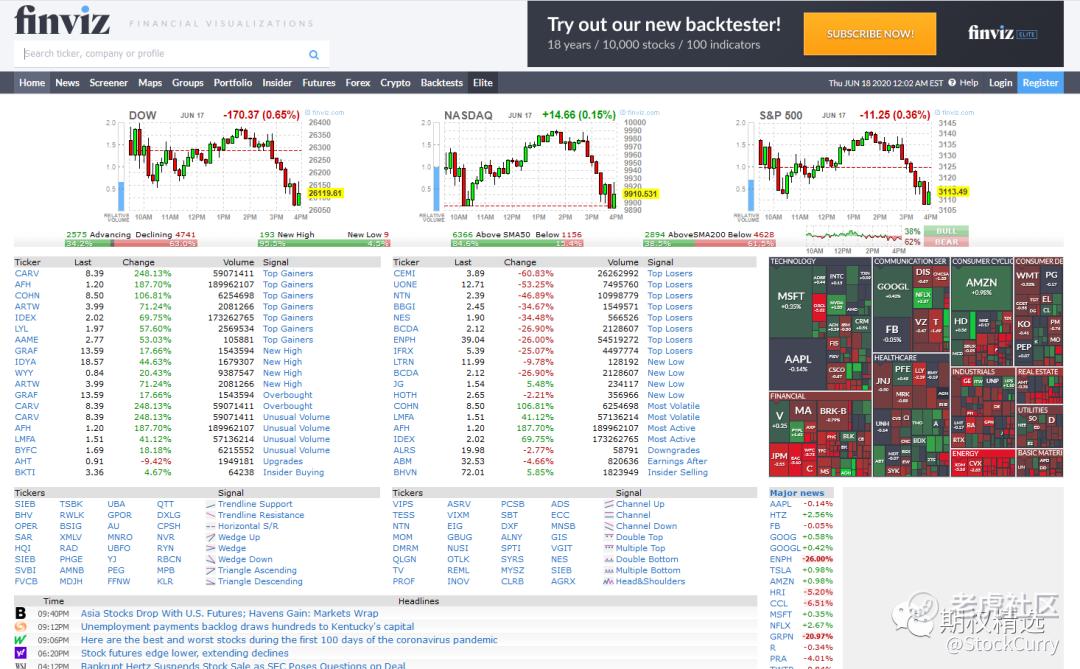Click SUBSCRIBE NOW! banner button
This screenshot has height=669, width=1080.
pyautogui.click(x=870, y=34)
